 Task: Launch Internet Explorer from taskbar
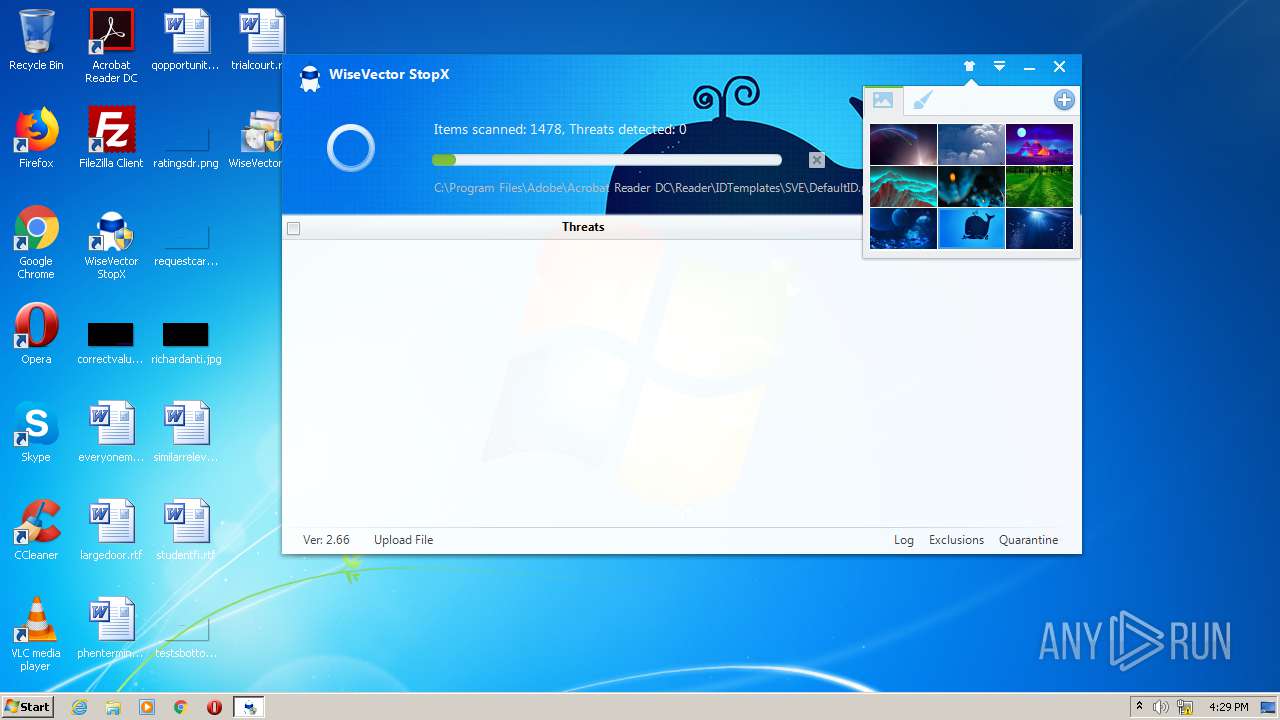(x=79, y=707)
